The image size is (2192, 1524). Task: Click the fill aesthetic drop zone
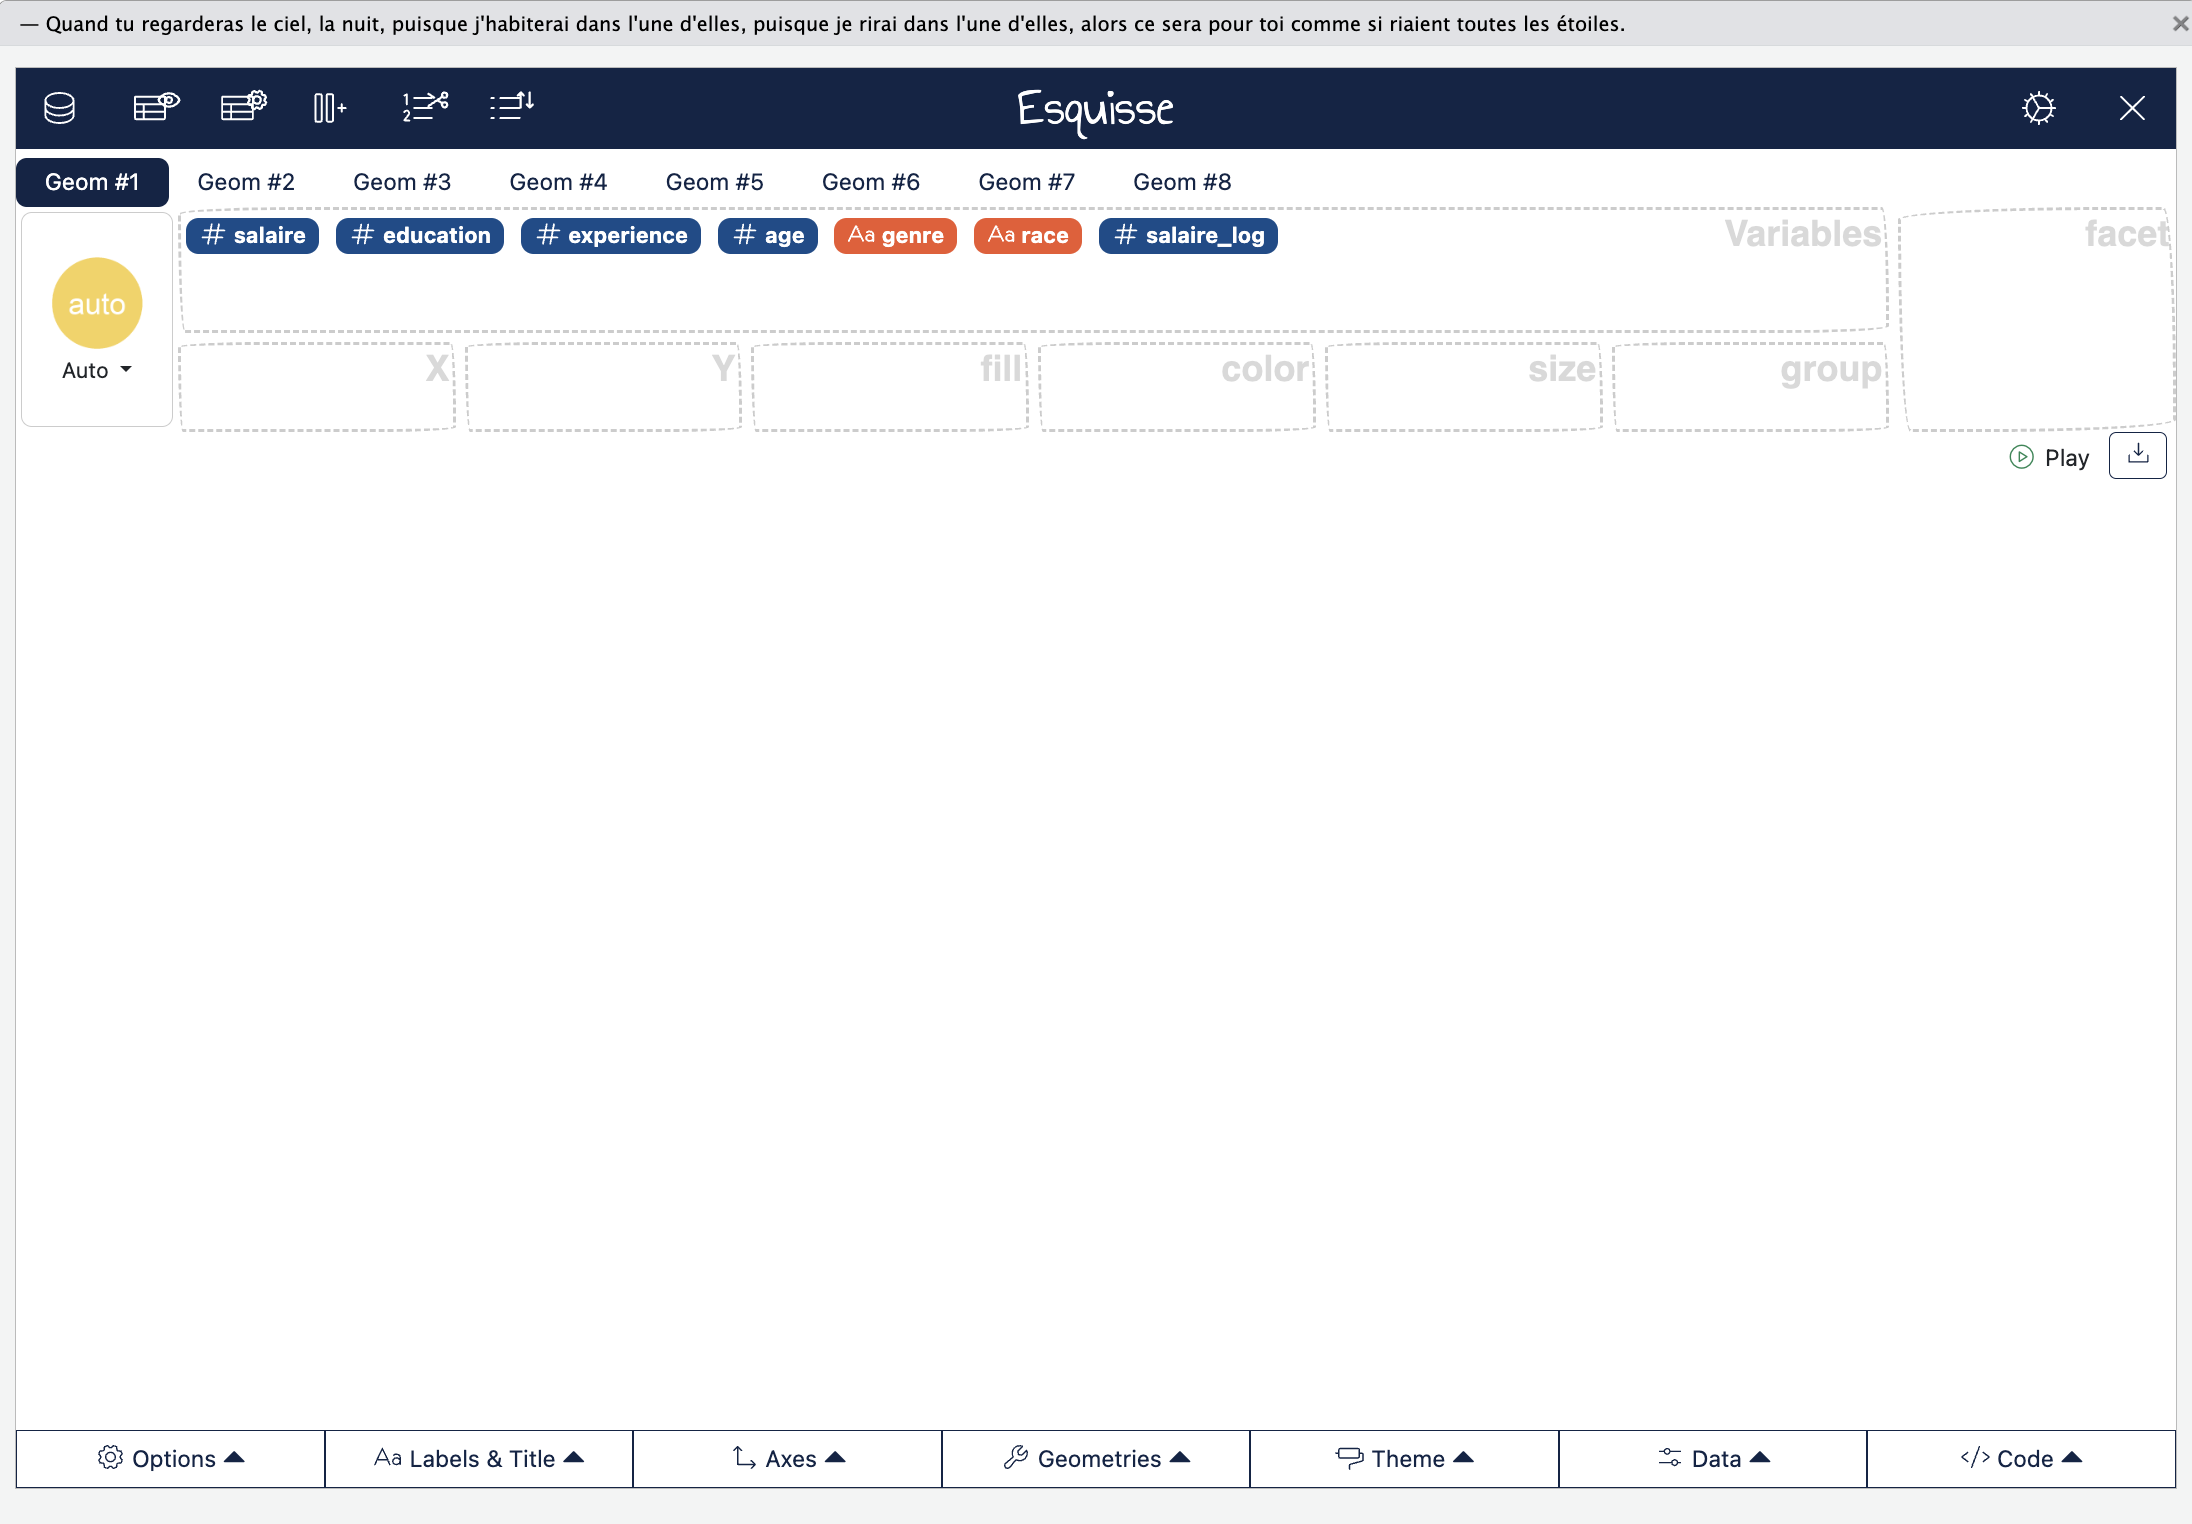(890, 387)
